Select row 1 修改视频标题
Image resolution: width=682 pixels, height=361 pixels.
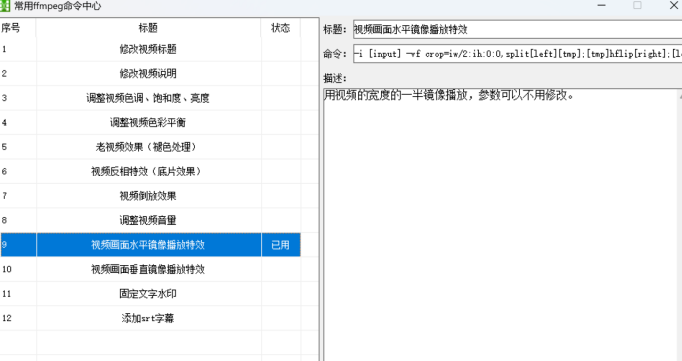coord(150,49)
